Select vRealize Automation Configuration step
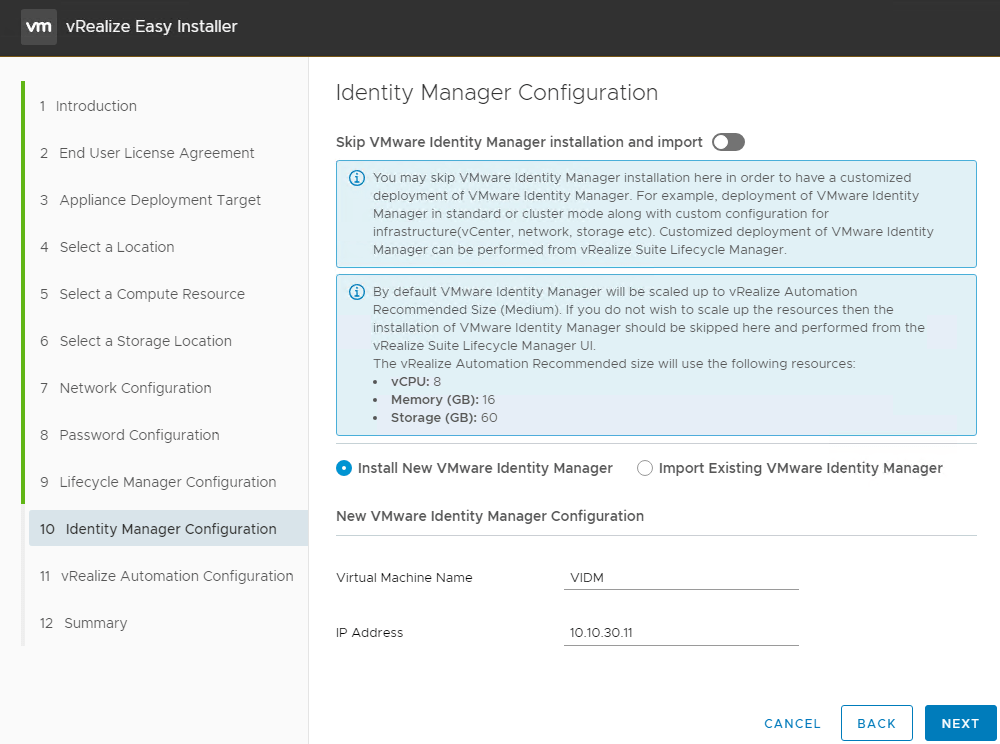Viewport: 1000px width, 744px height. tap(176, 576)
